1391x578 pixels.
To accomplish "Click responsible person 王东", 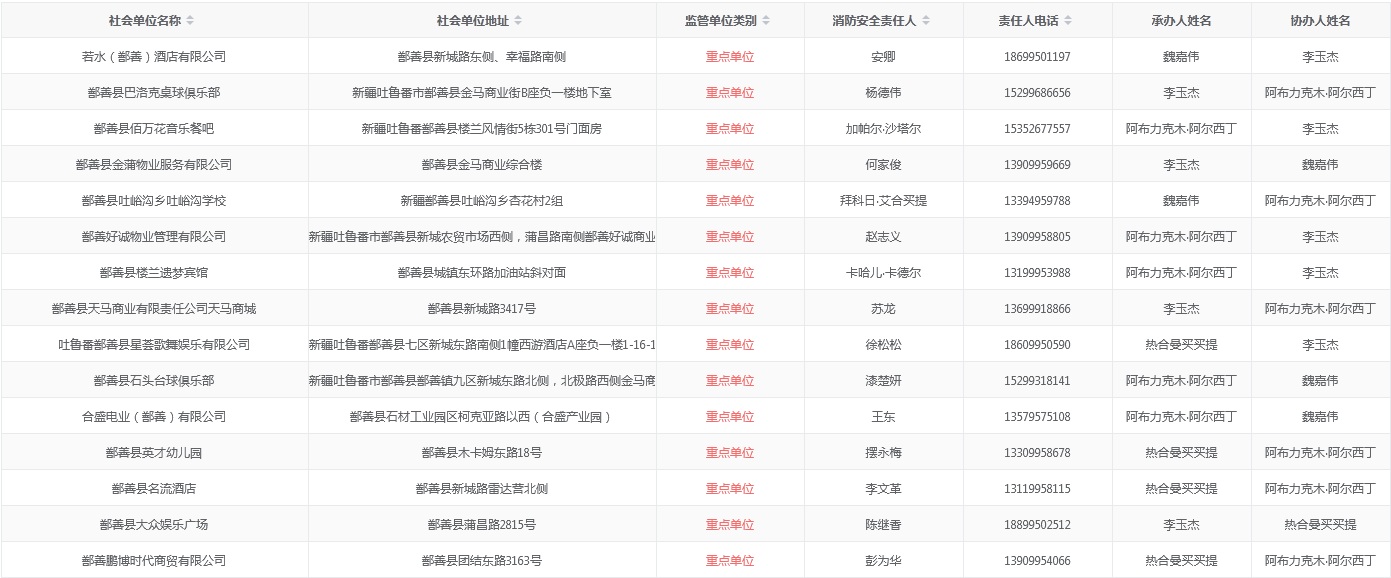I will [x=883, y=417].
